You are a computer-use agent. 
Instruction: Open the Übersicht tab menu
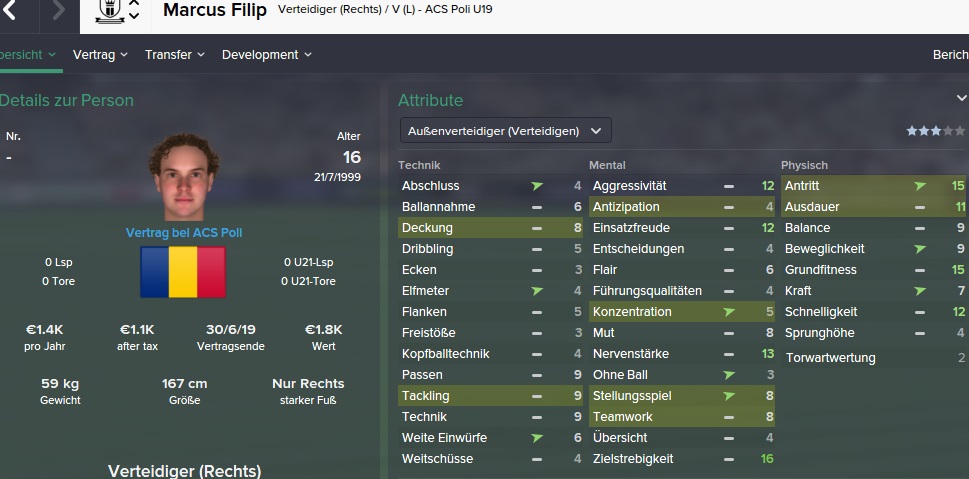point(28,55)
